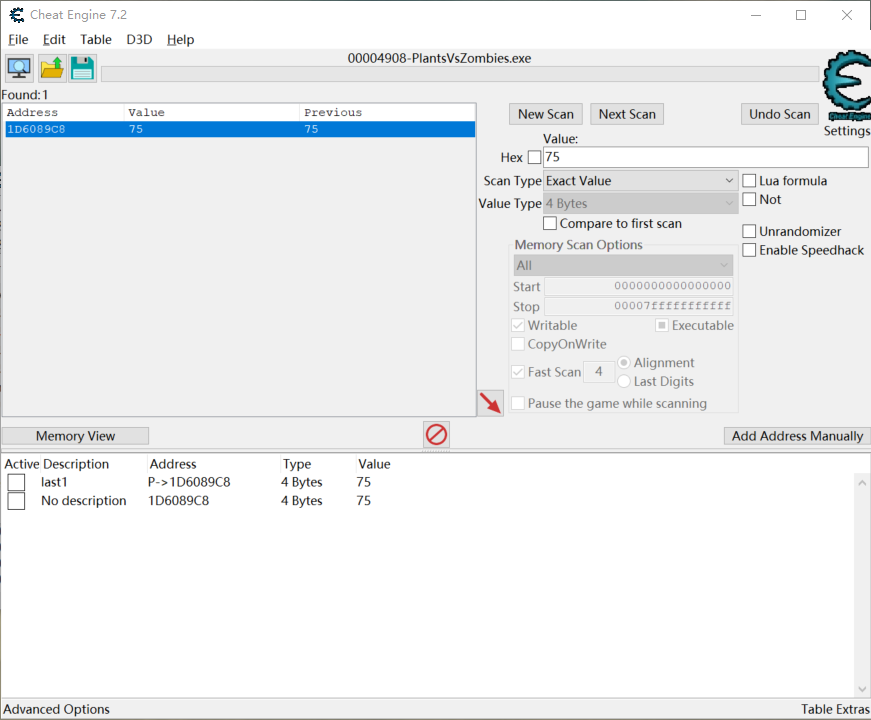Viewport: 871px width, 720px height.
Task: Click Add Address Manually button
Action: click(x=797, y=436)
